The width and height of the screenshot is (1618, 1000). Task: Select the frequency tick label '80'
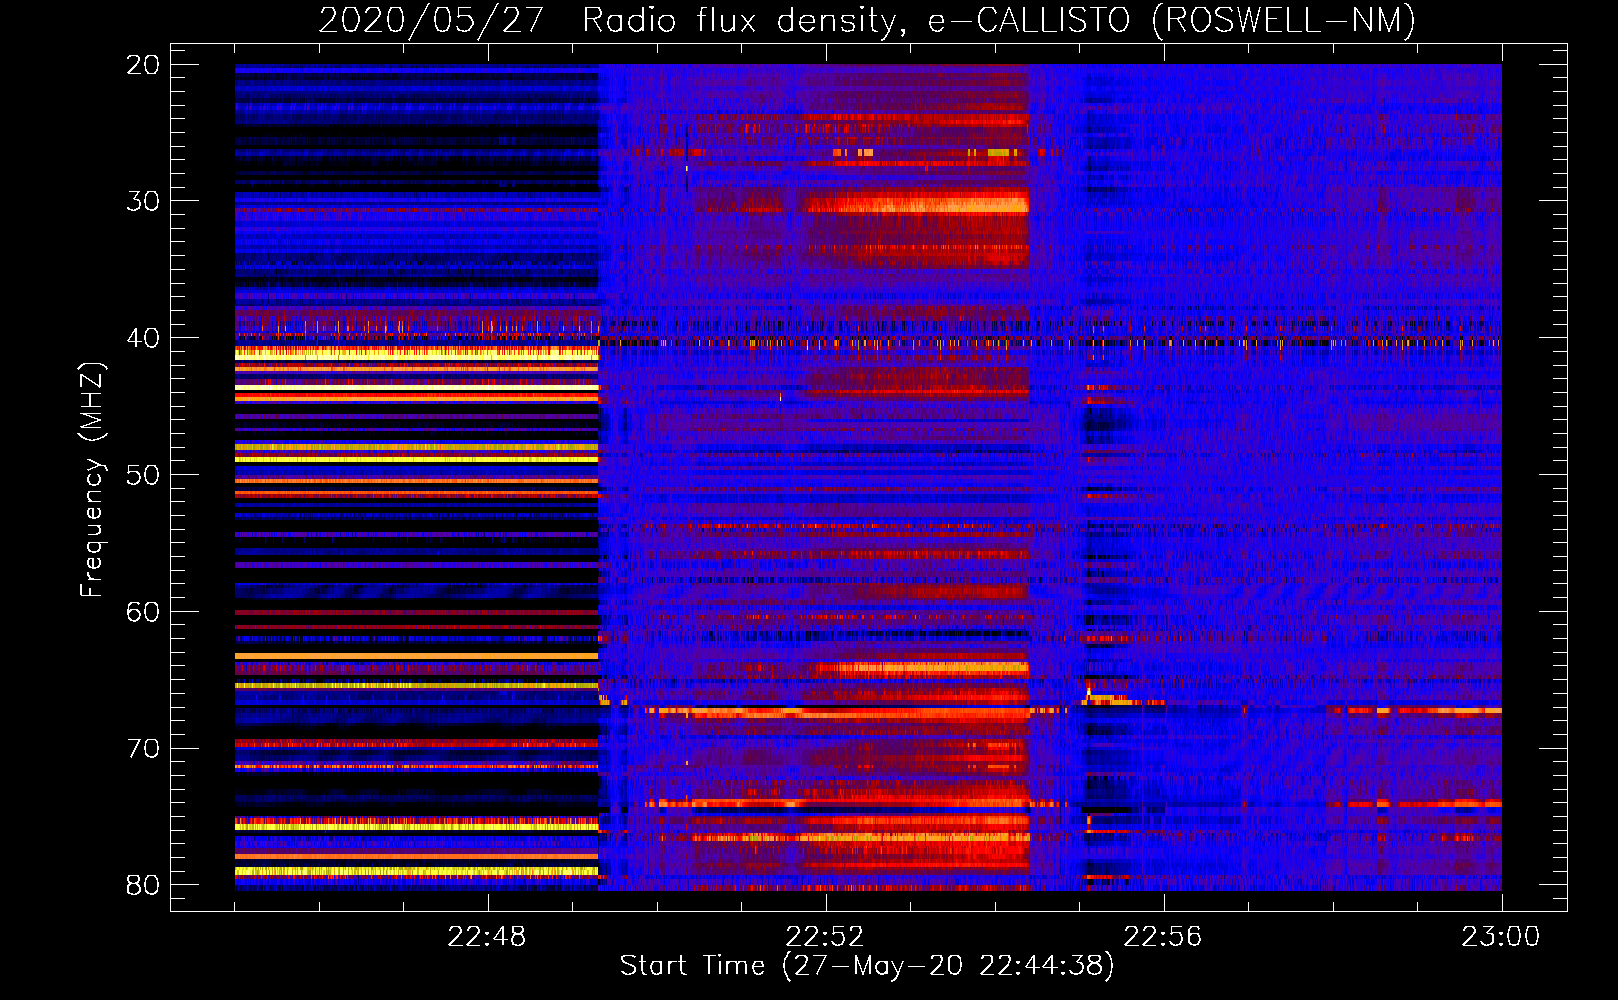pyautogui.click(x=143, y=885)
